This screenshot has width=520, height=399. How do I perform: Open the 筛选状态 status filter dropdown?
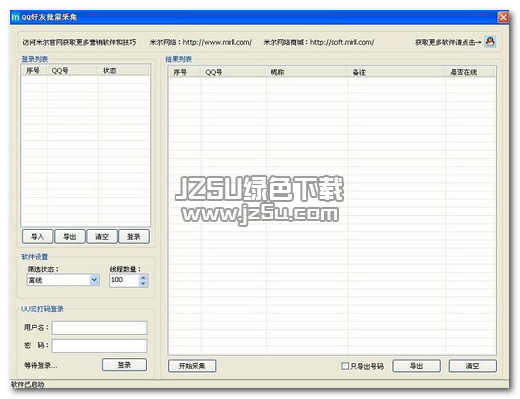[x=94, y=280]
